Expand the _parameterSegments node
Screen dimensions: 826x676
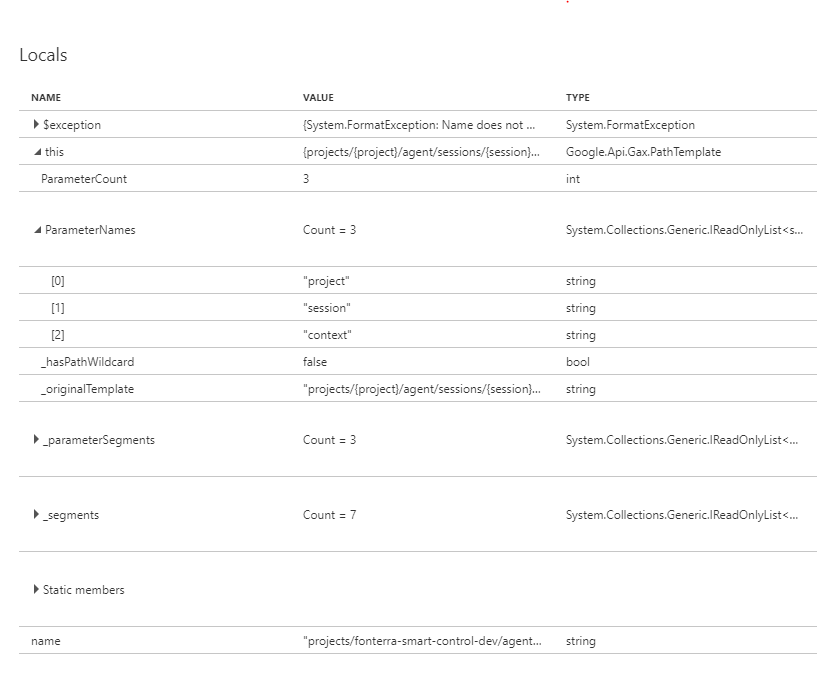36,439
